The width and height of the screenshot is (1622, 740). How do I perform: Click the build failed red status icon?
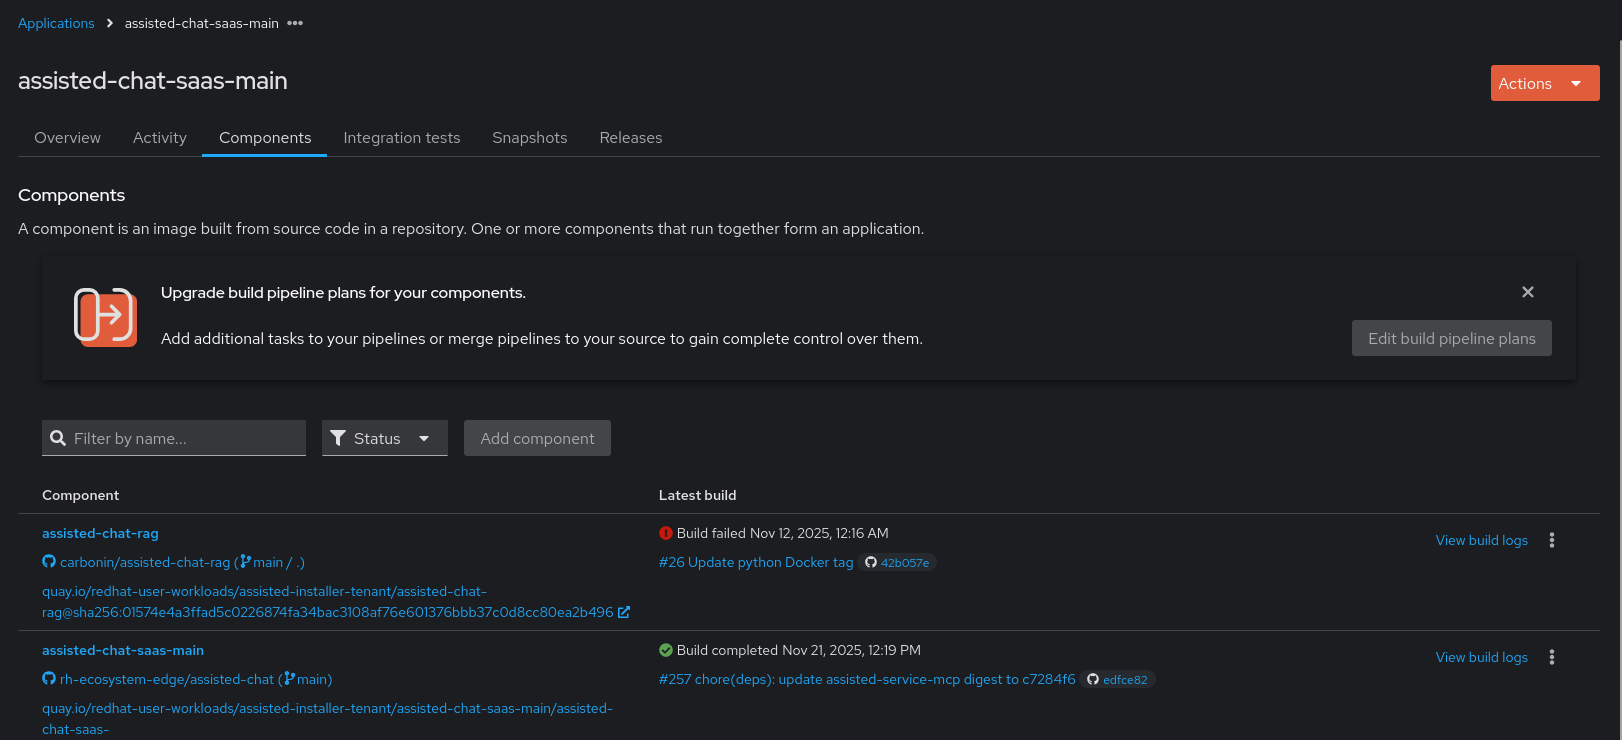[x=666, y=533]
